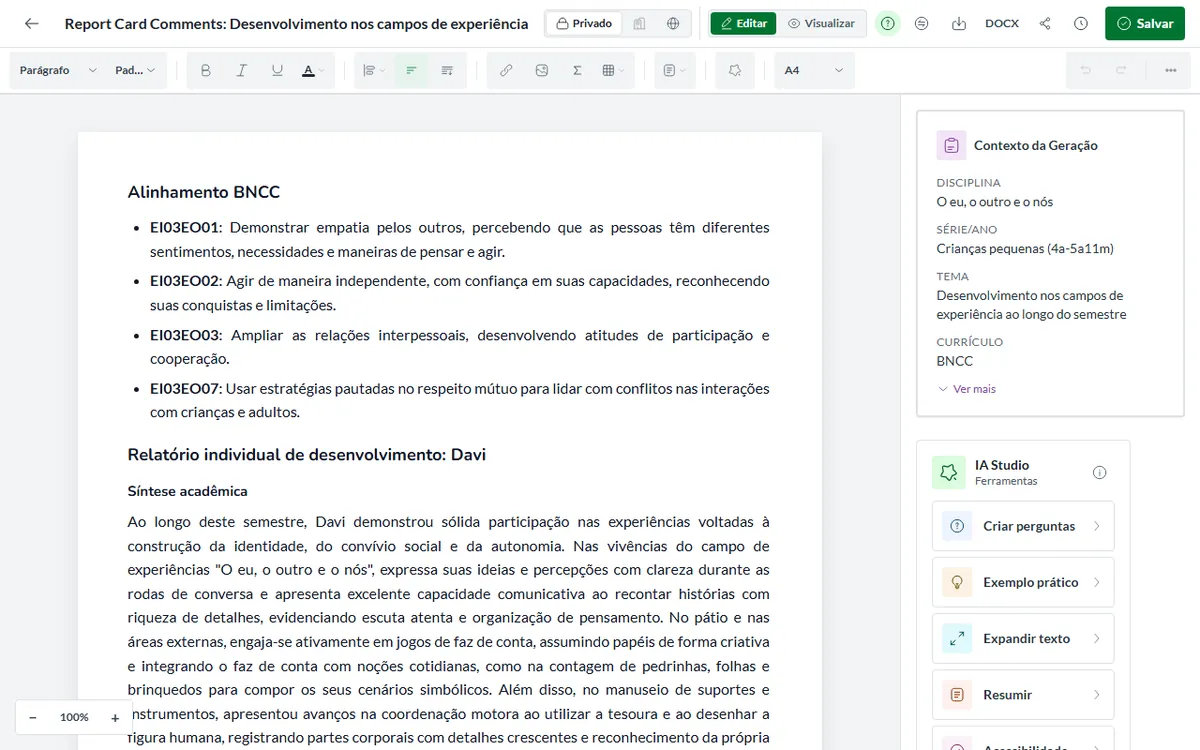Insert an image
Image resolution: width=1200 pixels, height=750 pixels.
(542, 71)
